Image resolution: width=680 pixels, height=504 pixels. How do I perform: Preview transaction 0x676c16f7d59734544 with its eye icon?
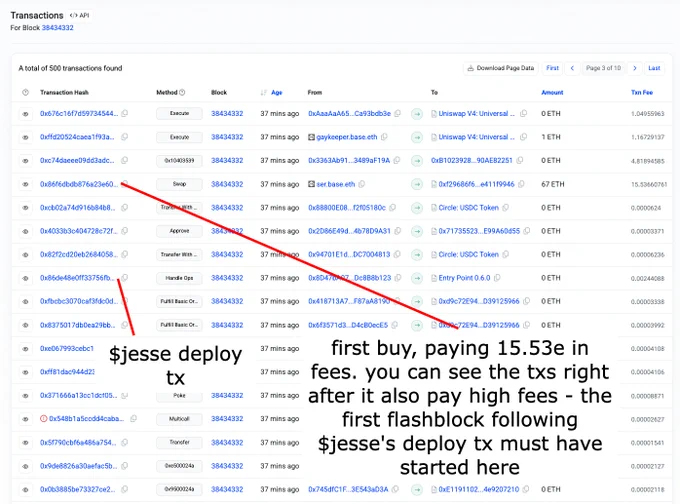(26, 114)
